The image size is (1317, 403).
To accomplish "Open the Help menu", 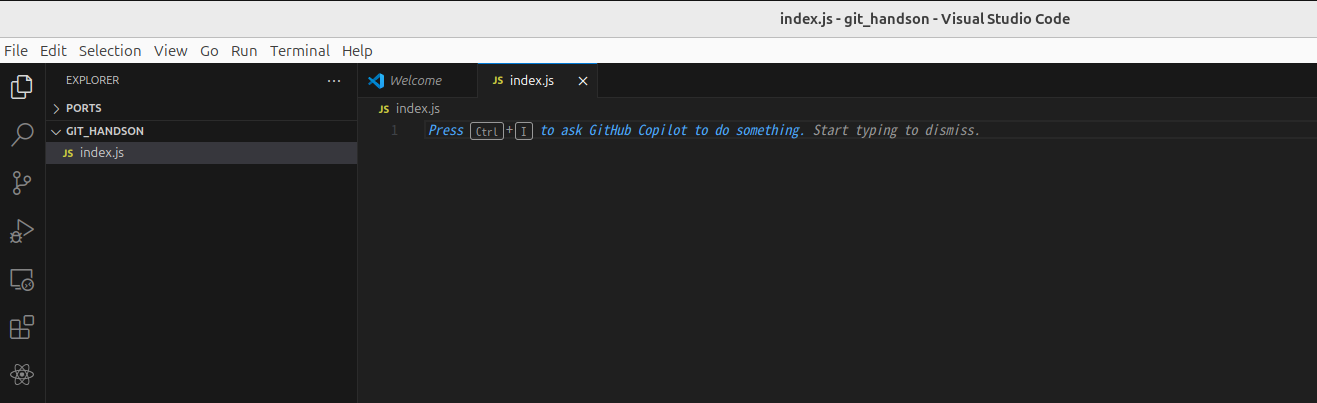I will pos(357,51).
